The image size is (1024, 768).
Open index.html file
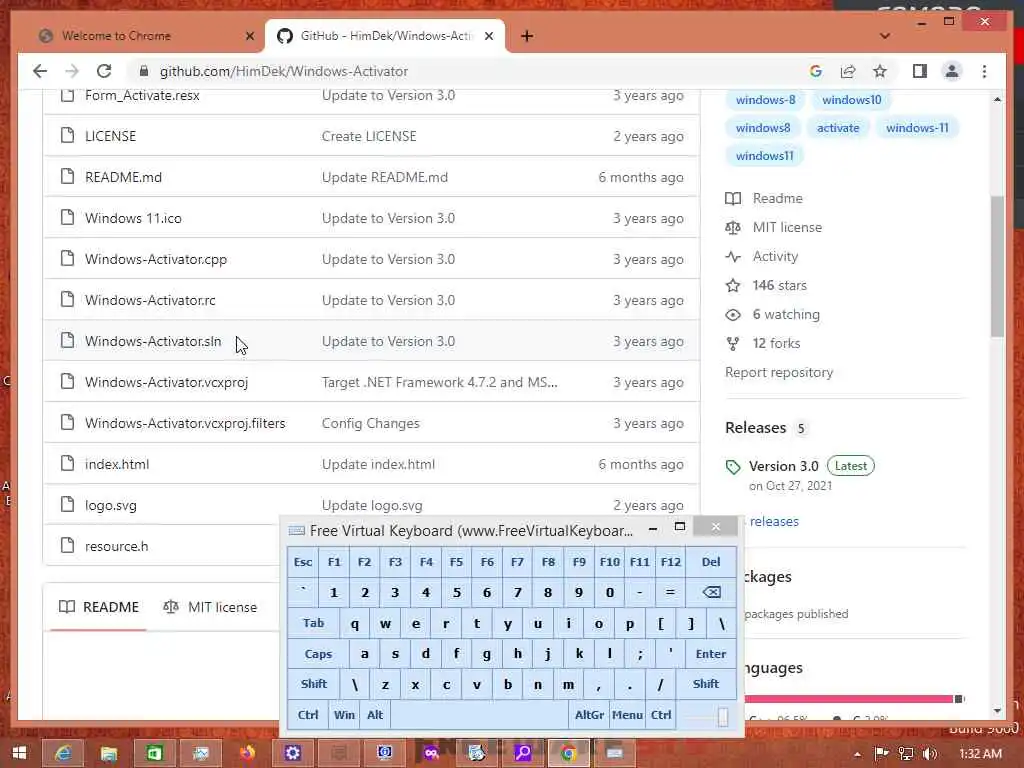tap(117, 464)
